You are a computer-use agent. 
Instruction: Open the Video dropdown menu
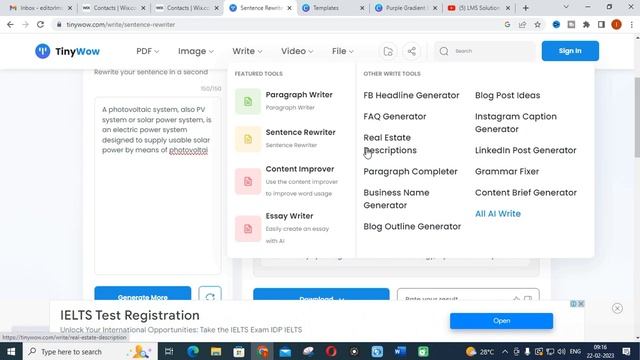coord(297,51)
